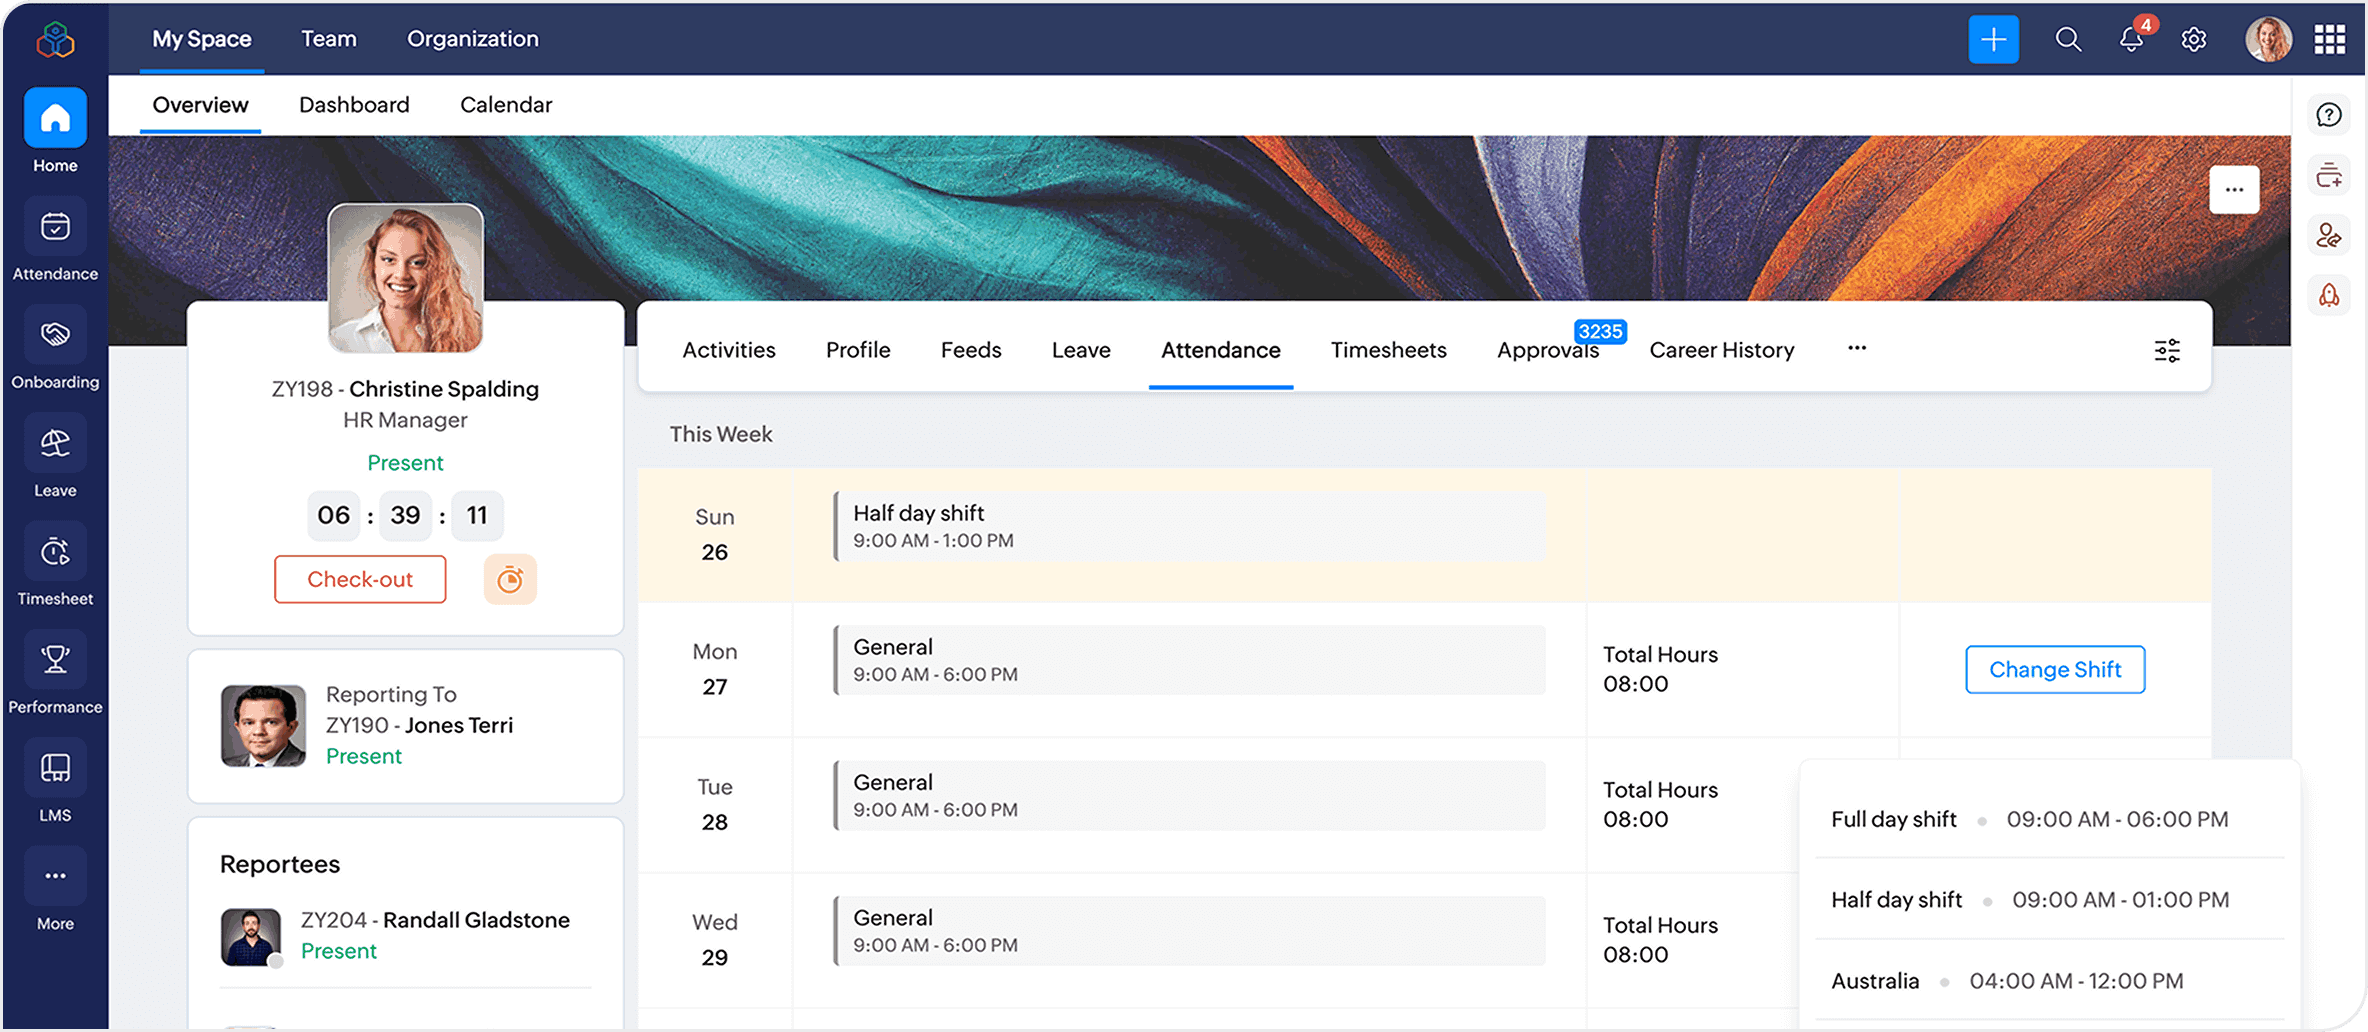Click the 'This Week' heading
Image resolution: width=2368 pixels, height=1032 pixels.
coord(721,434)
